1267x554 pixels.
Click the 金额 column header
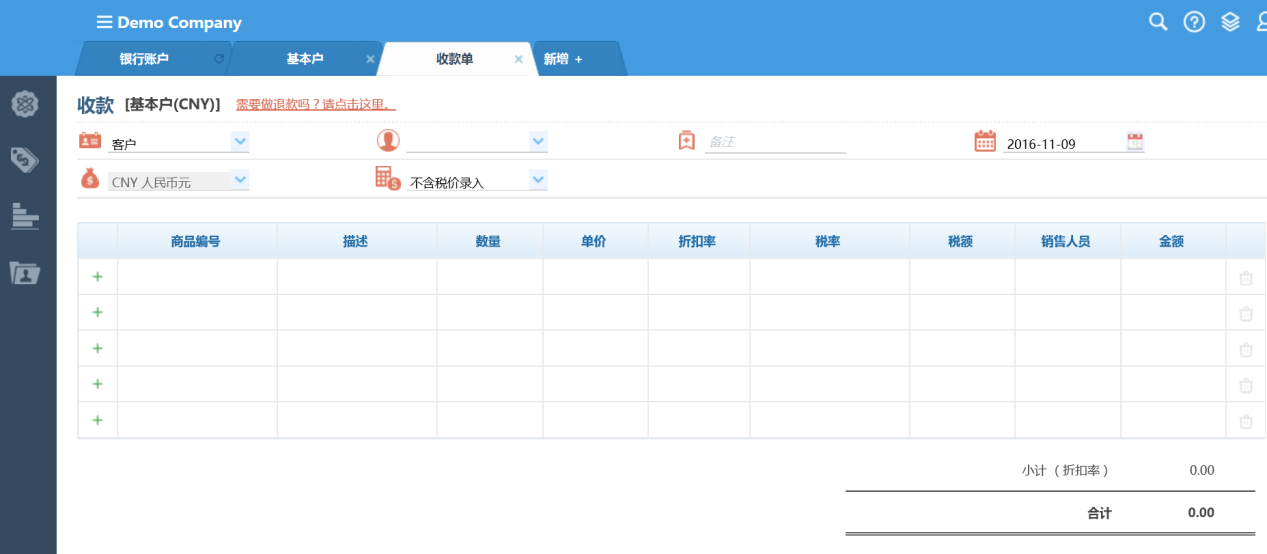click(x=1173, y=241)
